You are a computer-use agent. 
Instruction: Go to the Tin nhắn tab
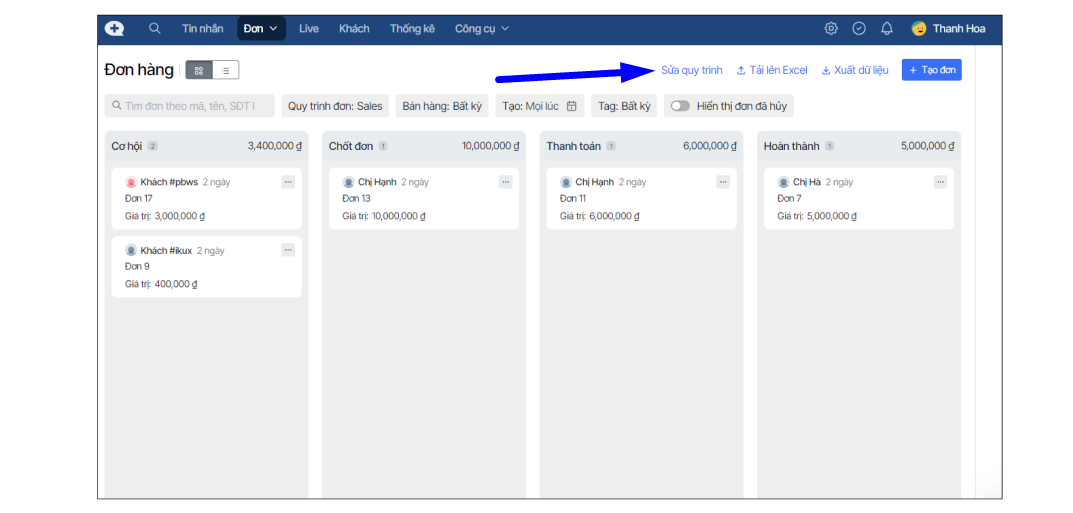coord(203,28)
